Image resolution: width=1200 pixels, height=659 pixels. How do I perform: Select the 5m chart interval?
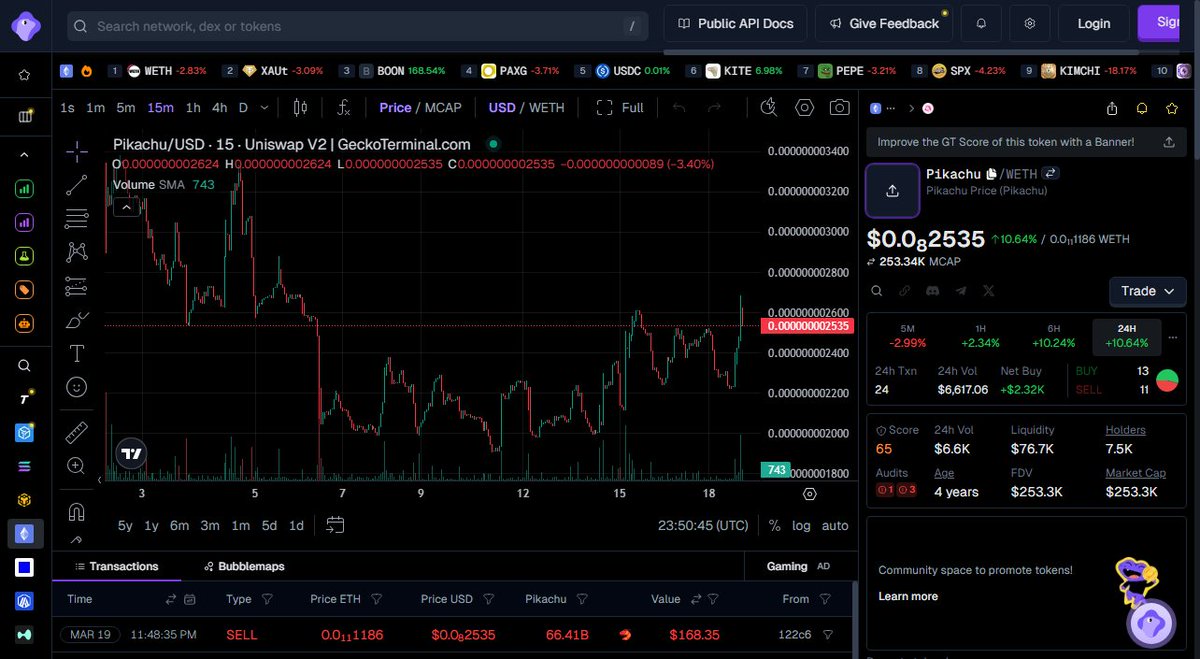(x=125, y=107)
